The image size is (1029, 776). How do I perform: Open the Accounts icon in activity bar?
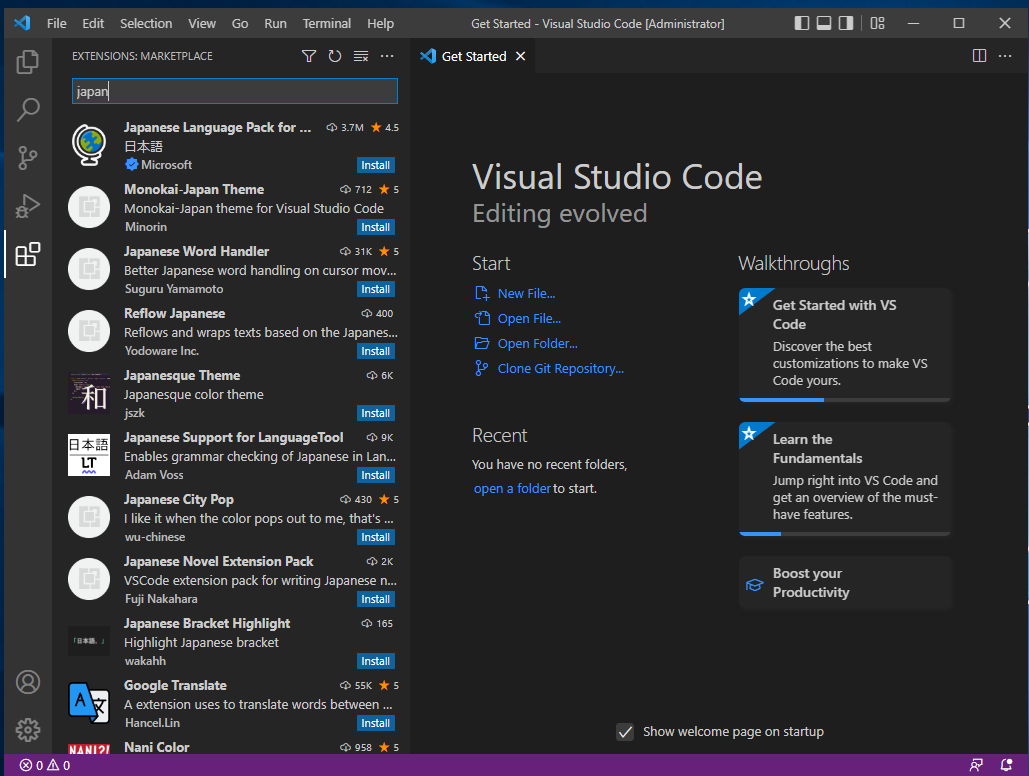(28, 682)
